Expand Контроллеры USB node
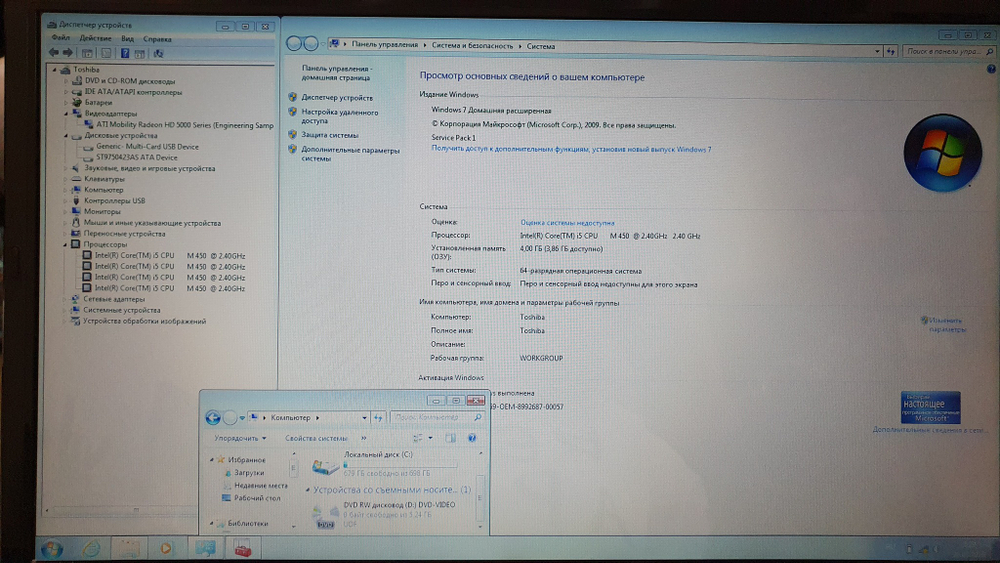1000x563 pixels. click(x=66, y=201)
